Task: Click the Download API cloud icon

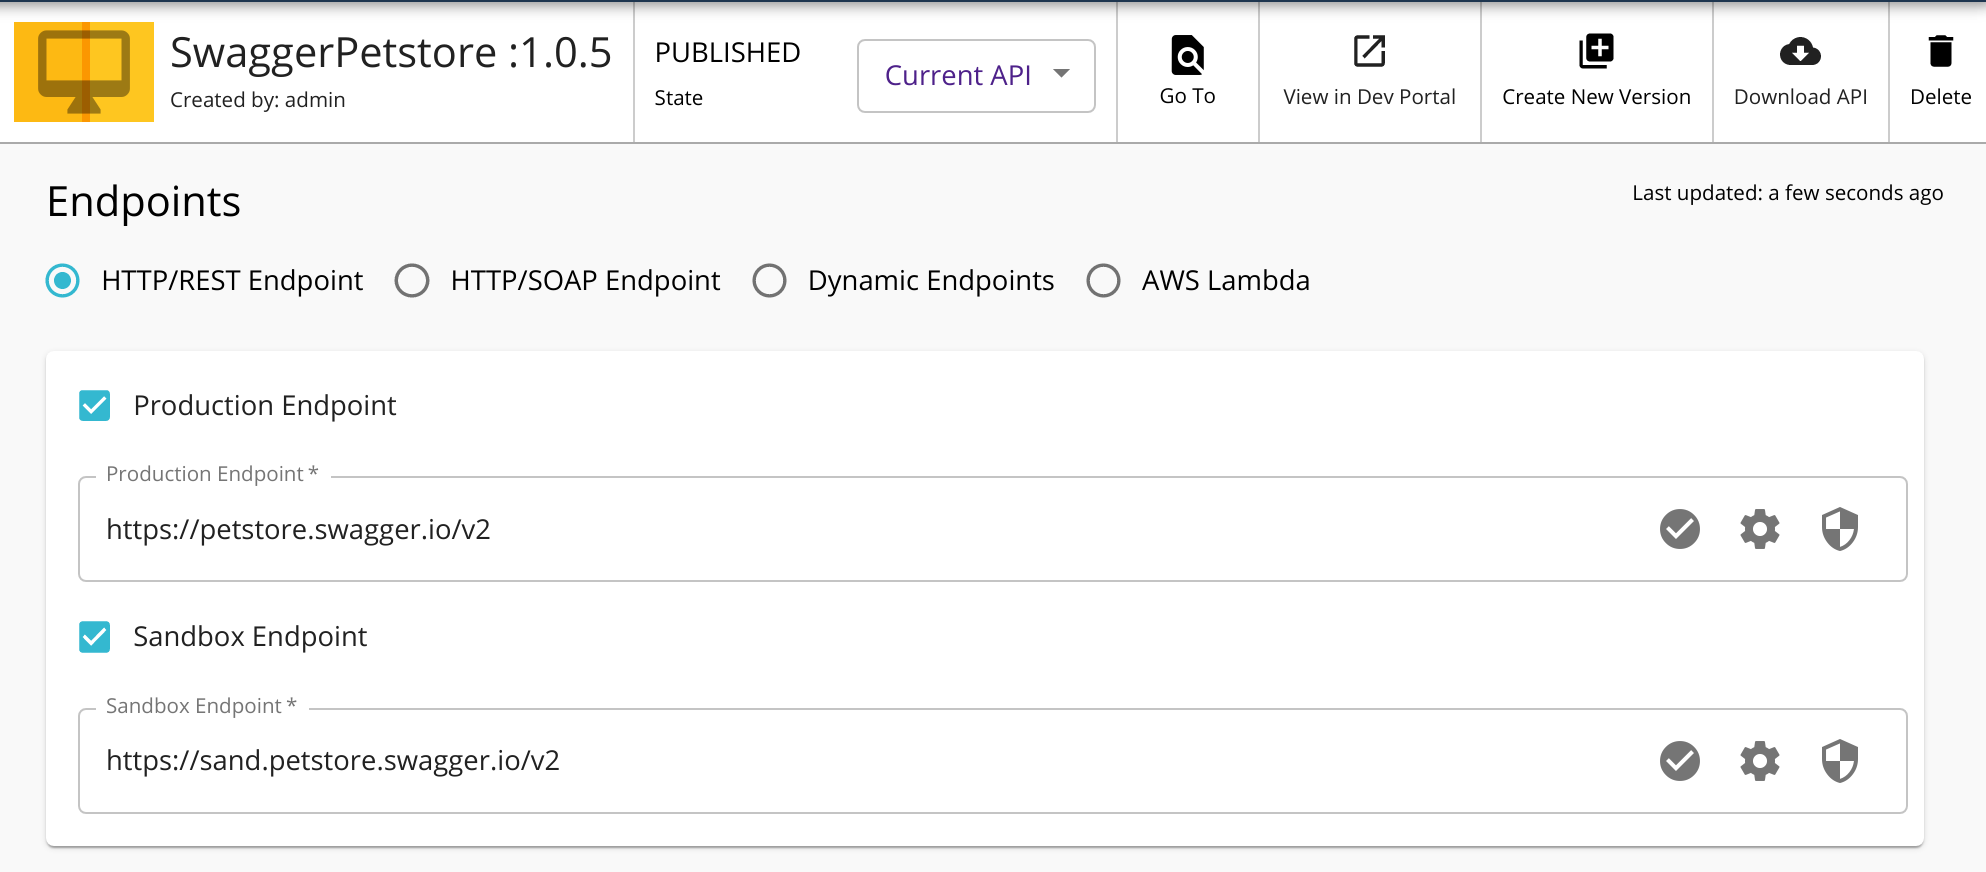Action: 1800,52
